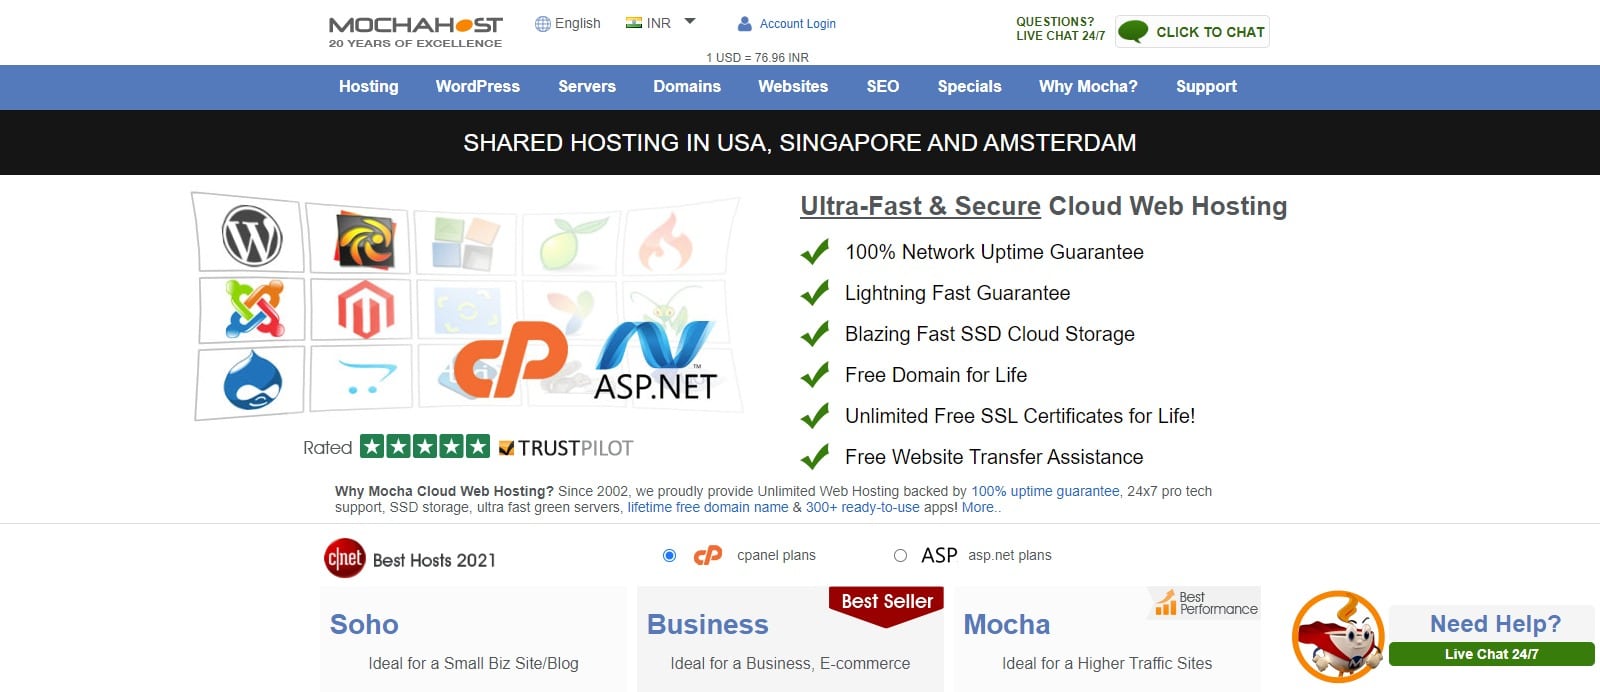Click the Windows logo tile
Viewport: 1600px width, 692px height.
[464, 243]
